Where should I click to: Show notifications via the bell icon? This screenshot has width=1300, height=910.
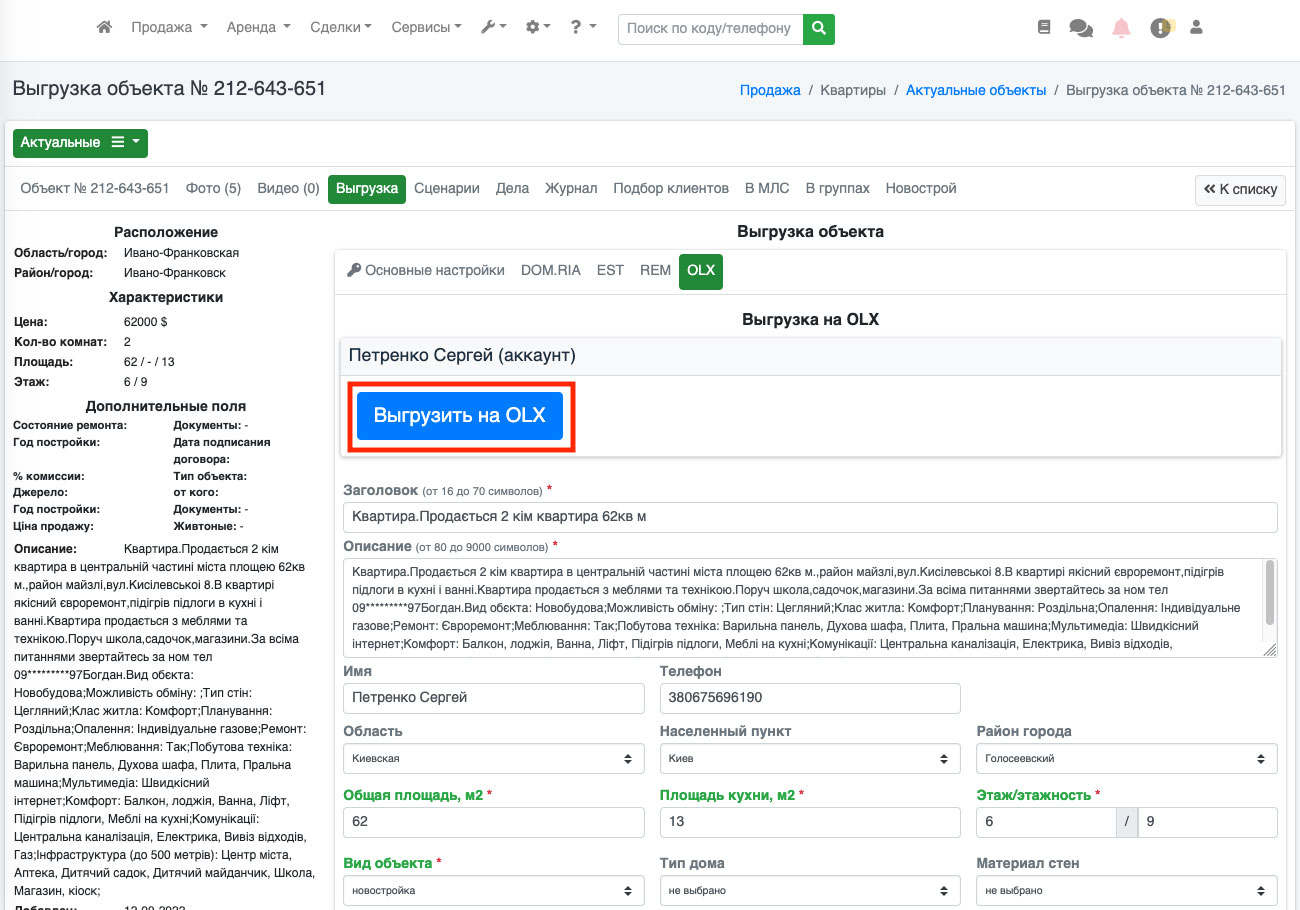coord(1121,28)
